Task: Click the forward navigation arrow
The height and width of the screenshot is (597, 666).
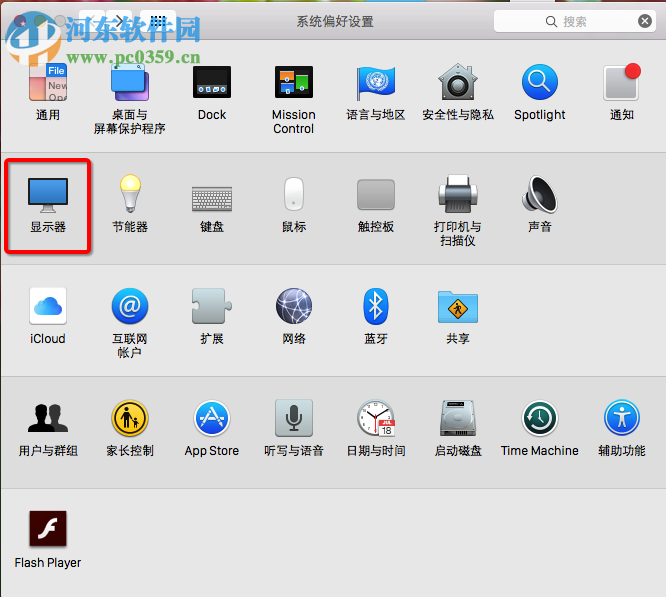Action: pyautogui.click(x=120, y=21)
